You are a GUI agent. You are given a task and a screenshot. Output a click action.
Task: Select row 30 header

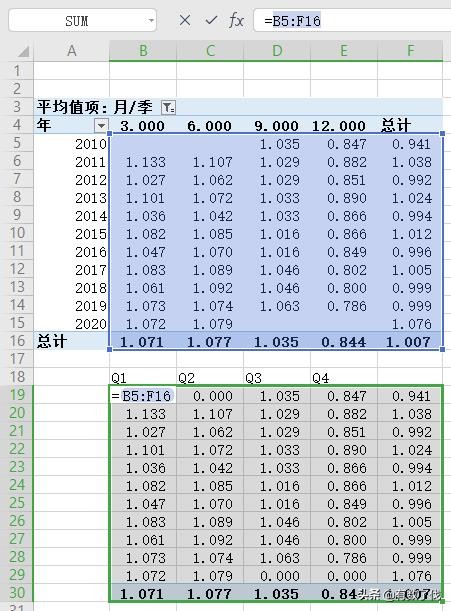tap(17, 593)
